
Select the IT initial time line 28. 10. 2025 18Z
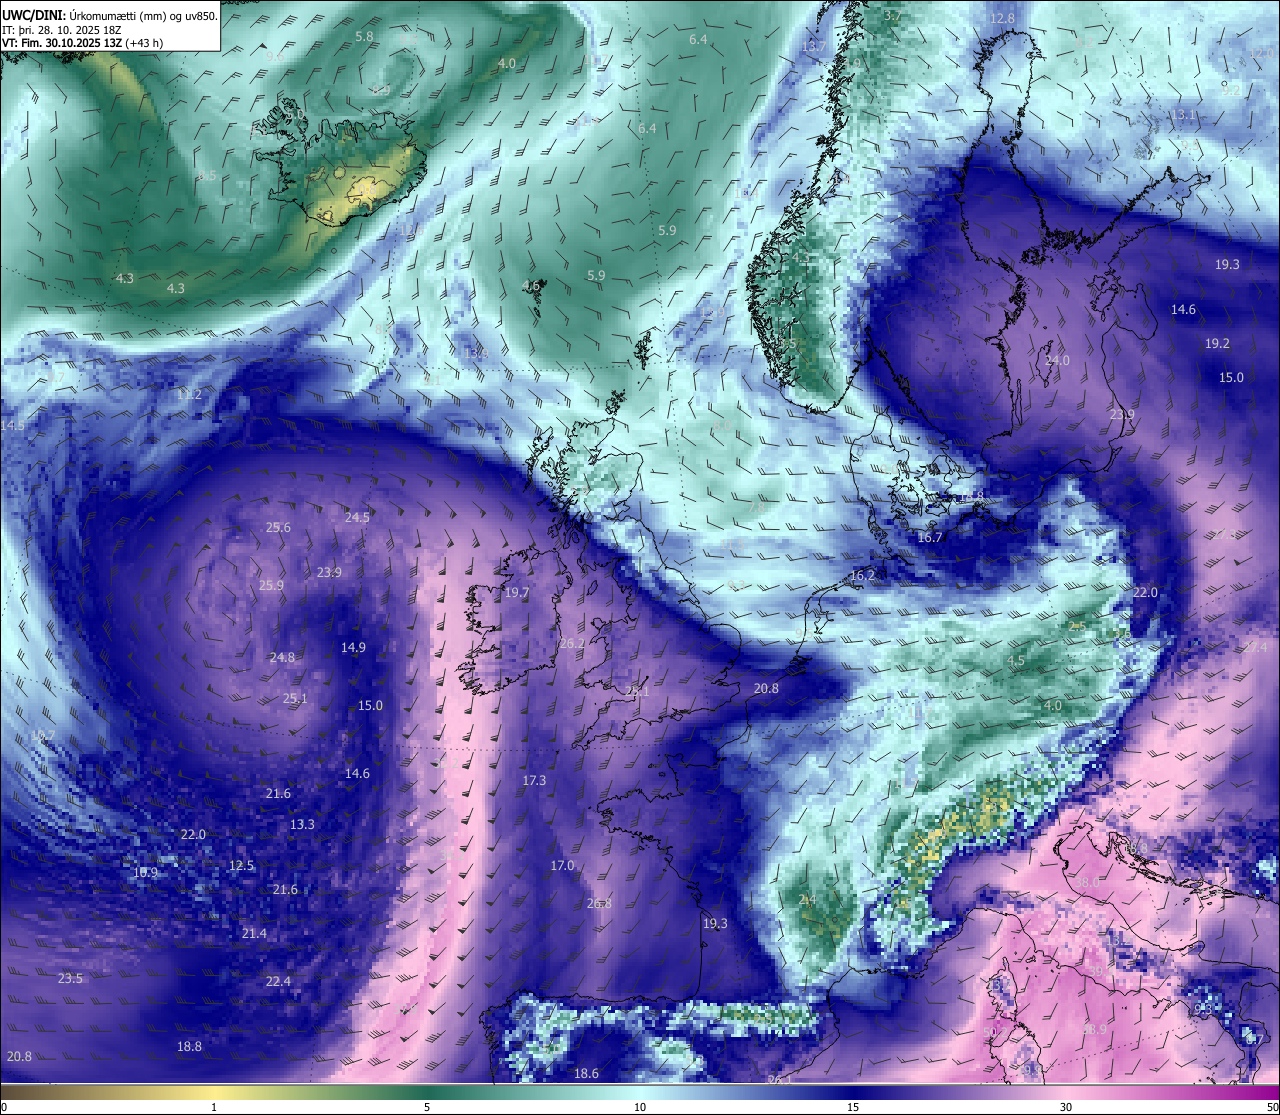[62, 30]
